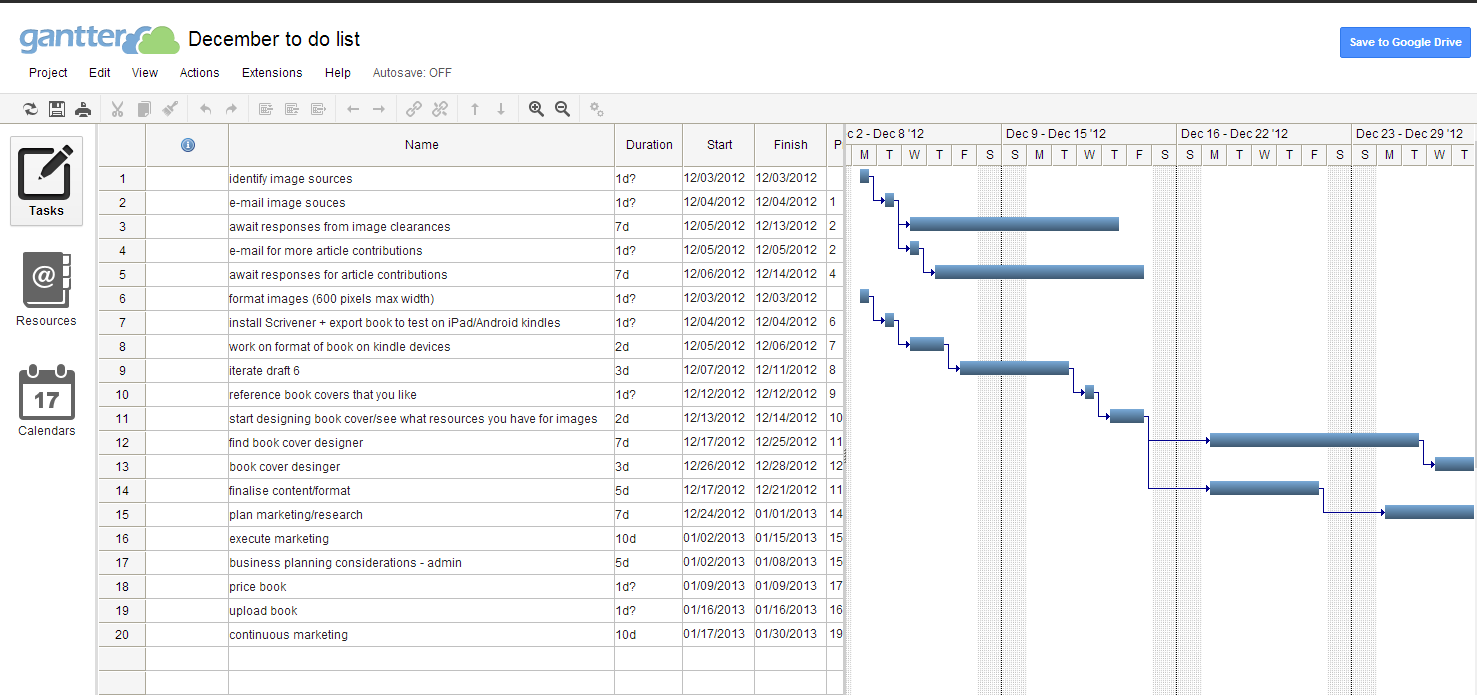The image size is (1477, 695).
Task: Click the refresh/sync toolbar icon
Action: 30,109
